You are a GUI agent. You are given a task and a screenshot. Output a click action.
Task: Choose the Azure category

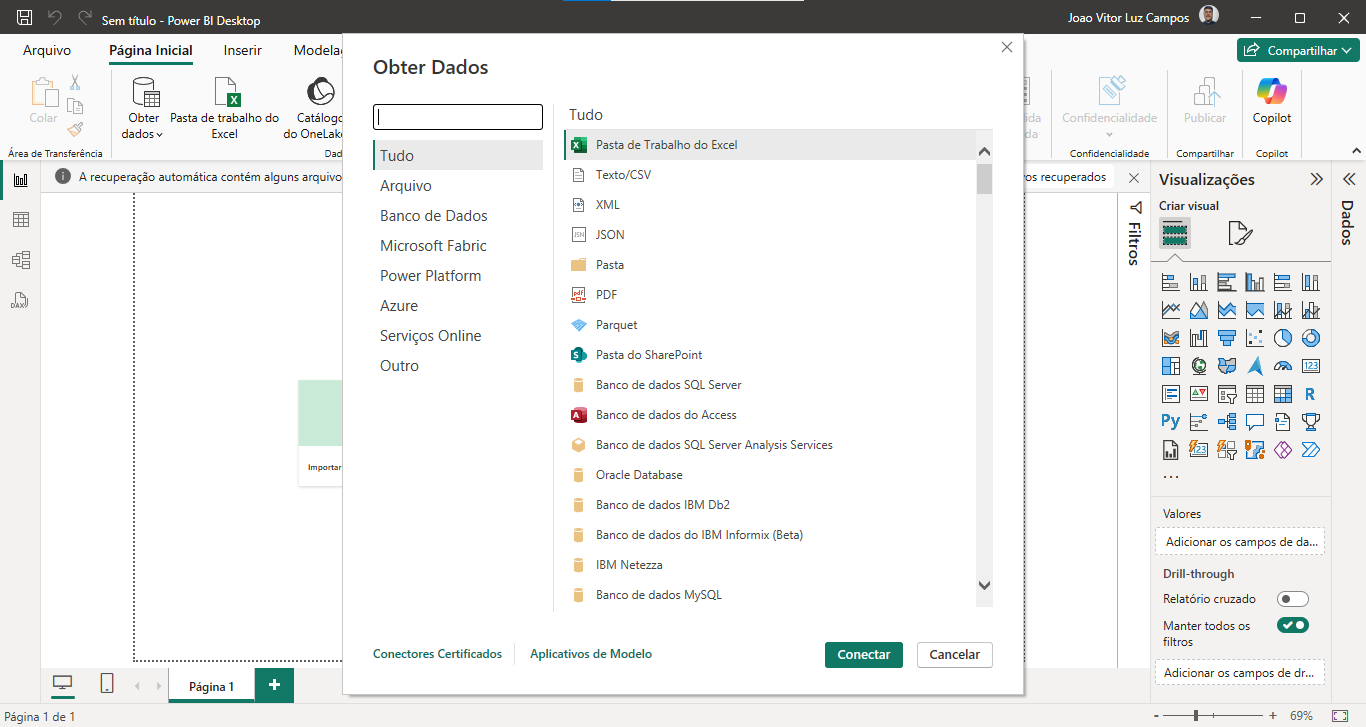[x=458, y=306]
